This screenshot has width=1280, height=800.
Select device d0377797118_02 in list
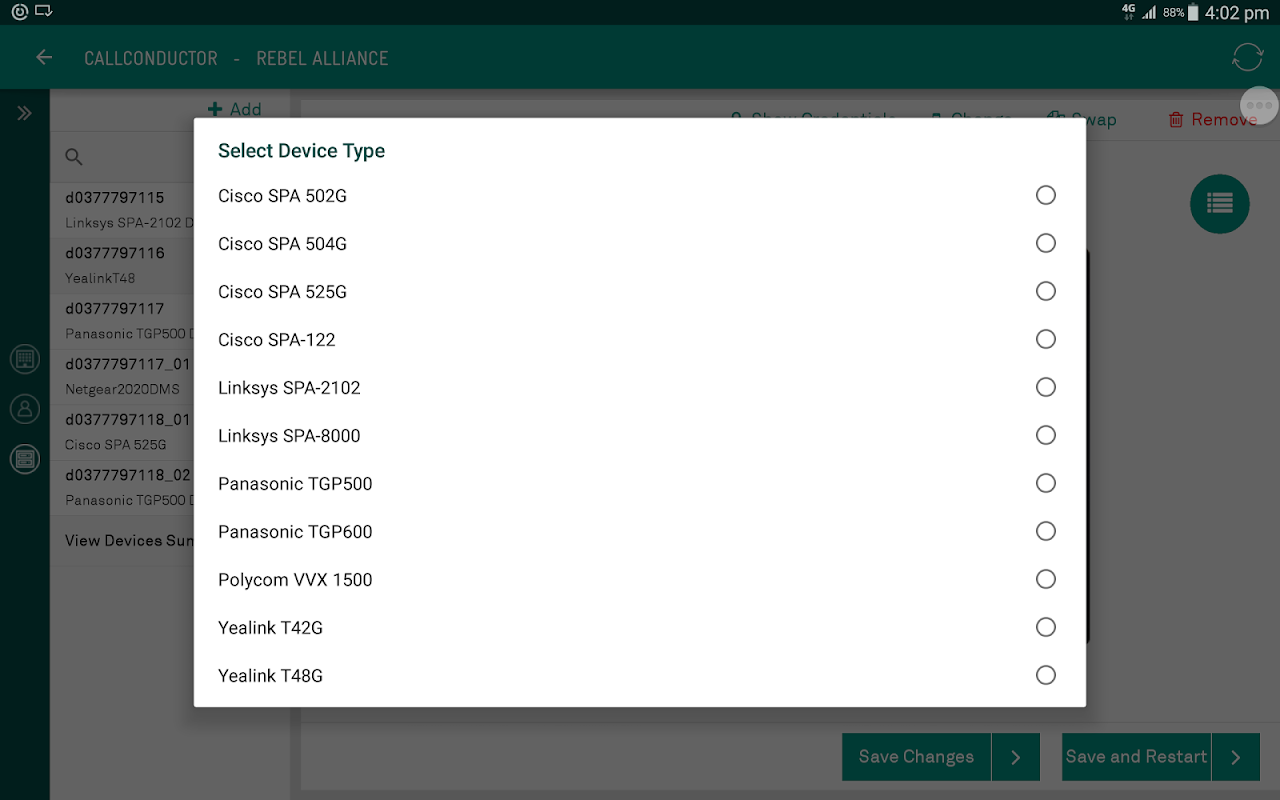[122, 487]
